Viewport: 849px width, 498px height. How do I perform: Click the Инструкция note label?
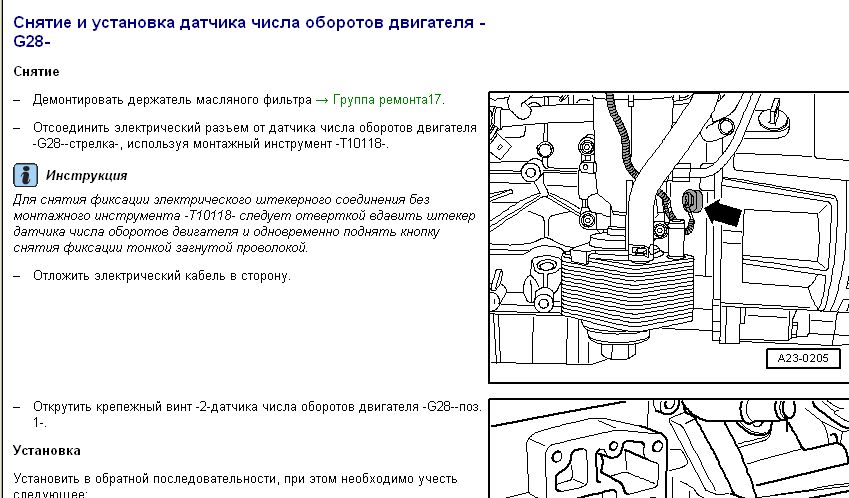(86, 176)
